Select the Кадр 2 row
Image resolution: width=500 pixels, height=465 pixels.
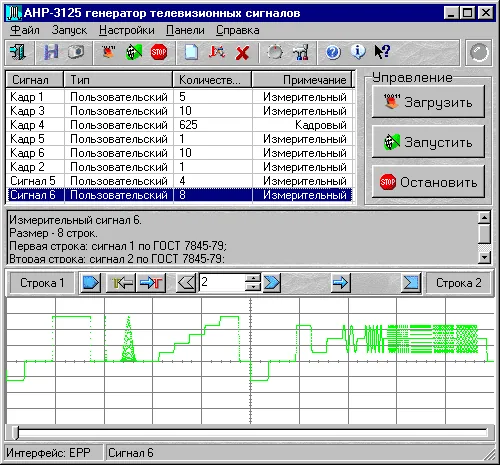click(x=179, y=167)
